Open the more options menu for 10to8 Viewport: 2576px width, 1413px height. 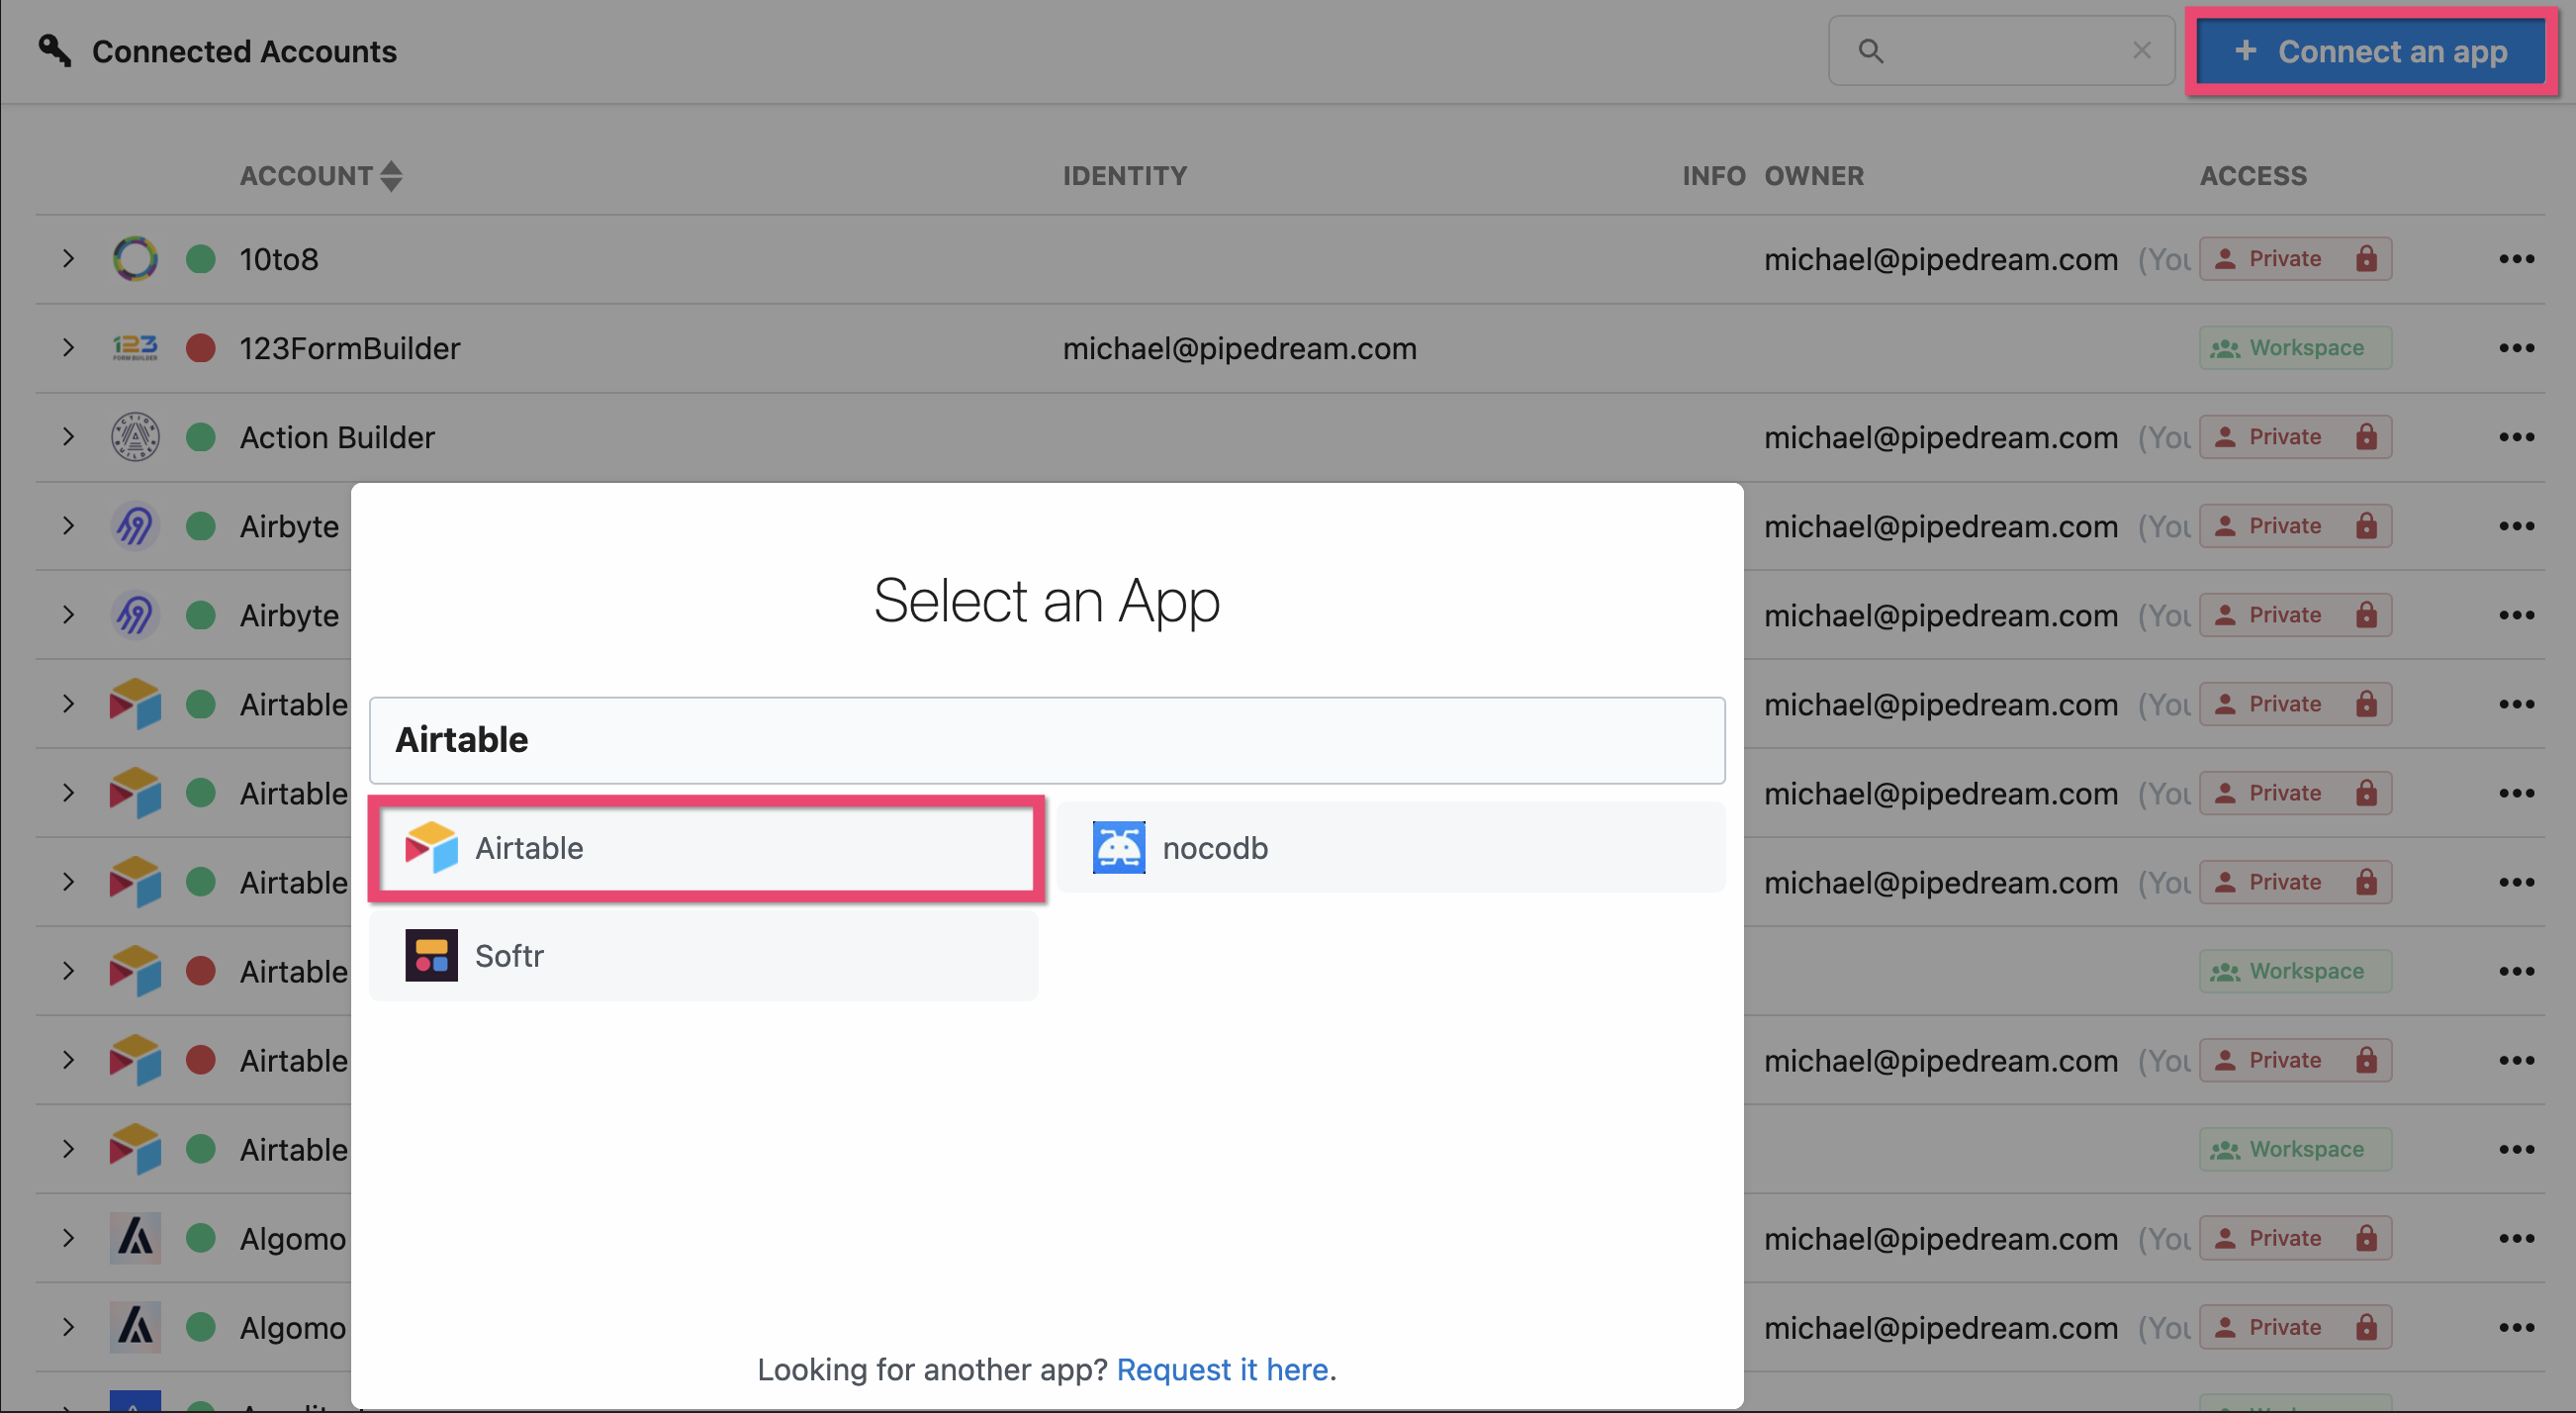pyautogui.click(x=2516, y=259)
